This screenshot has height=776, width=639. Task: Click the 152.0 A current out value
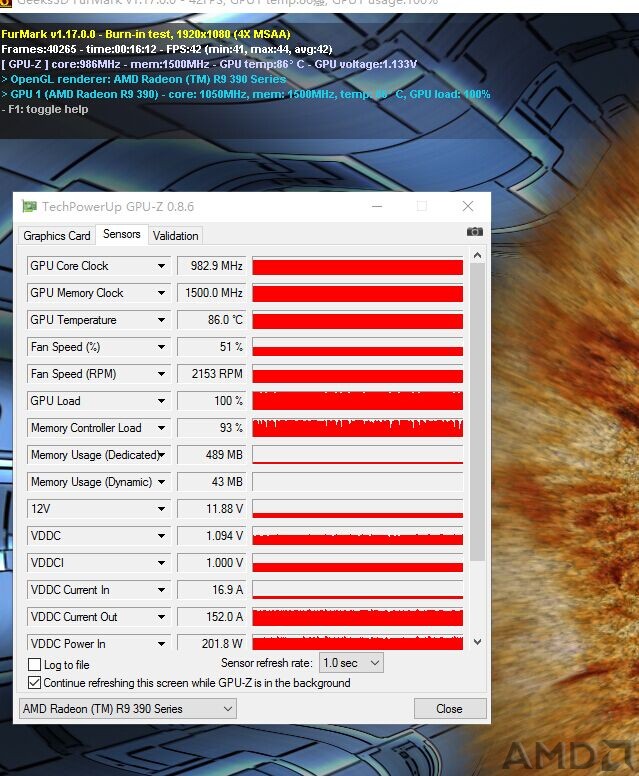tap(211, 617)
